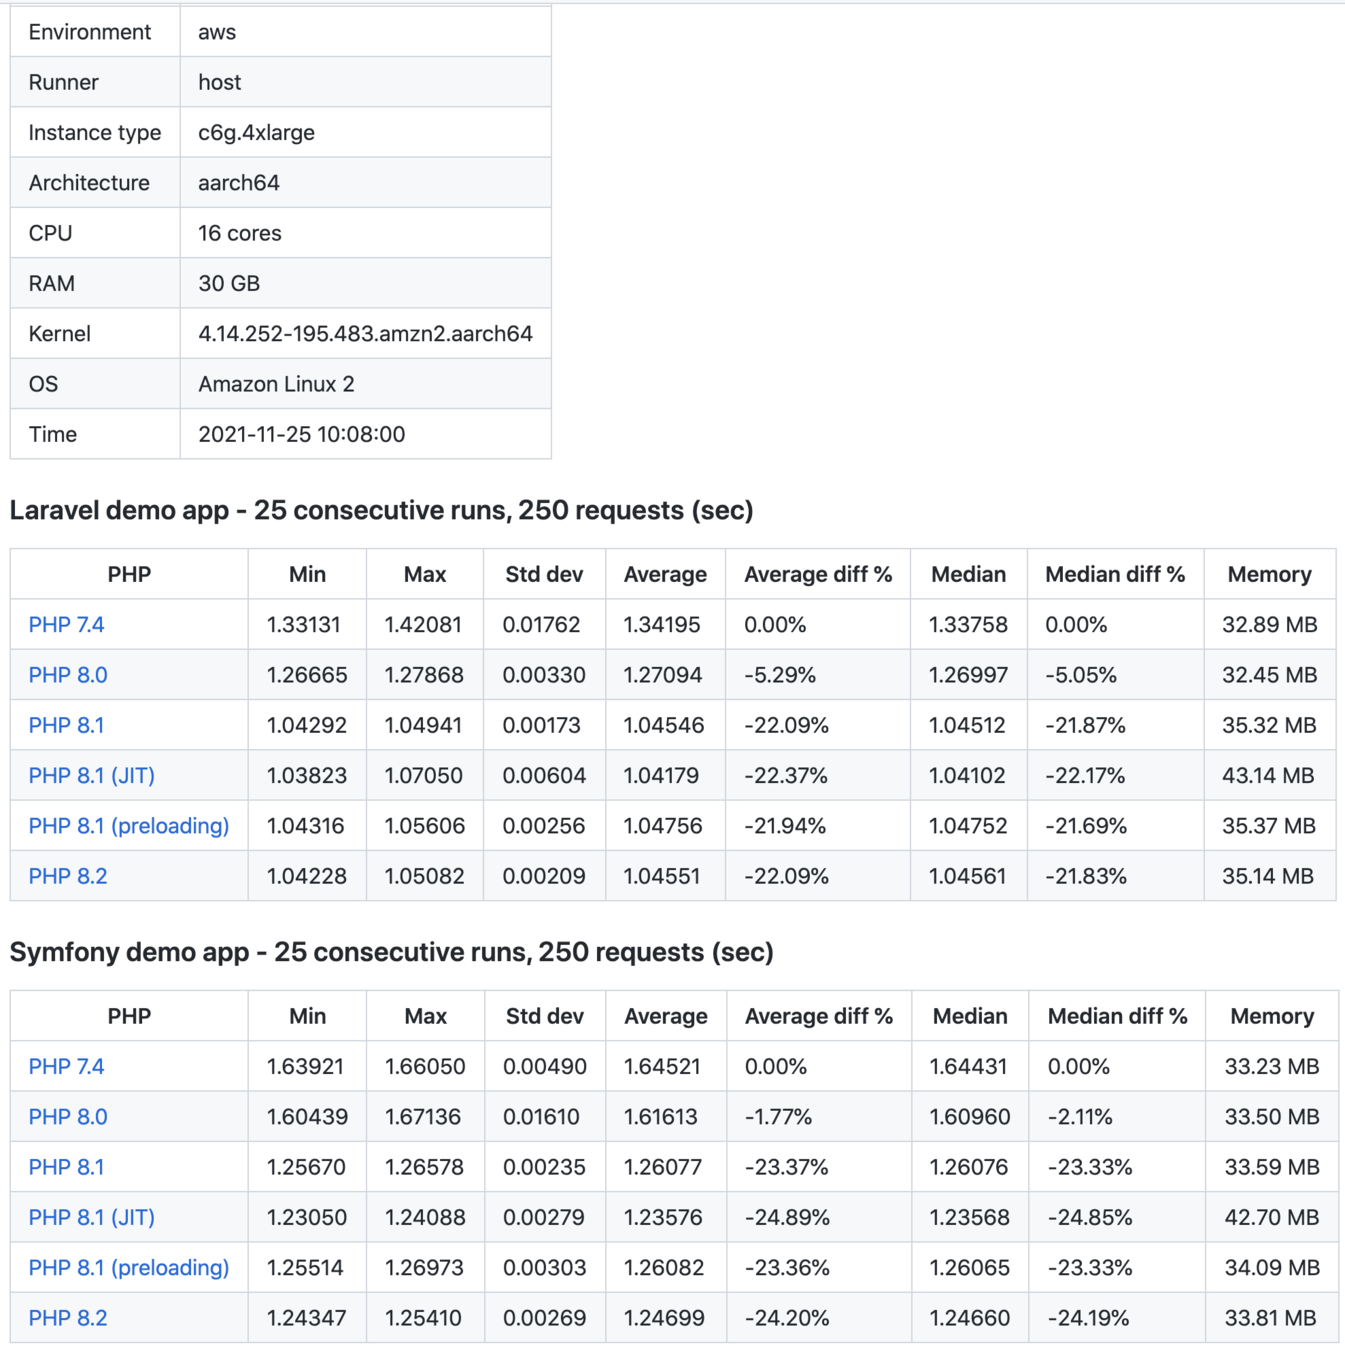Click Symfony max cell 1.67136
Screen dimensions: 1345x1350
coord(423,1117)
